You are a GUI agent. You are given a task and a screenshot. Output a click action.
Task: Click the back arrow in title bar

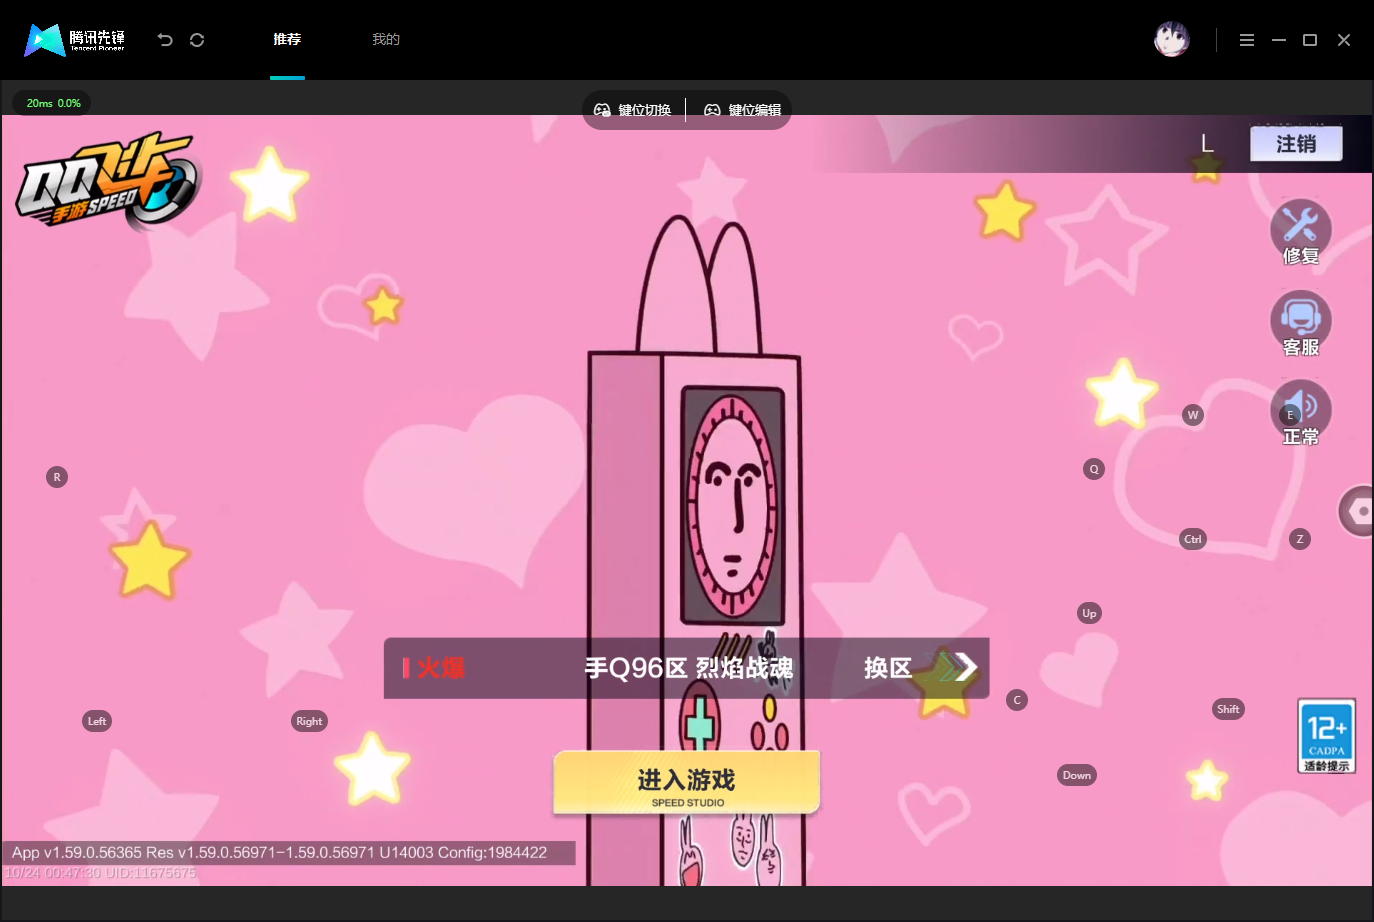165,40
